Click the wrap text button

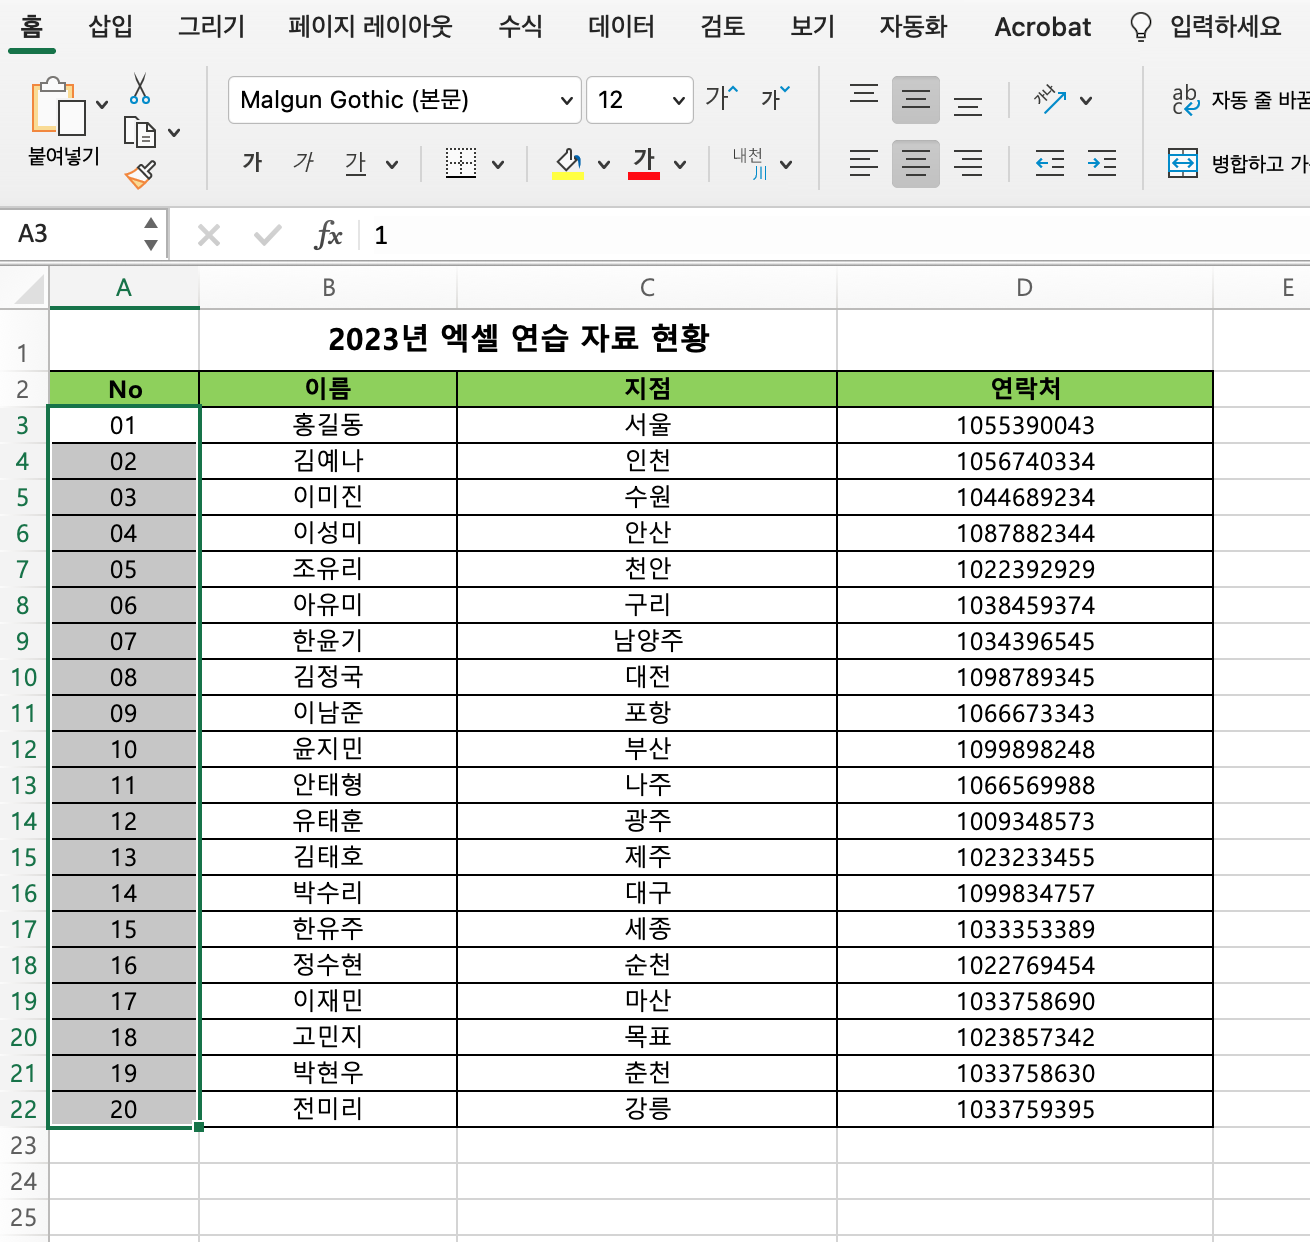(x=1240, y=99)
